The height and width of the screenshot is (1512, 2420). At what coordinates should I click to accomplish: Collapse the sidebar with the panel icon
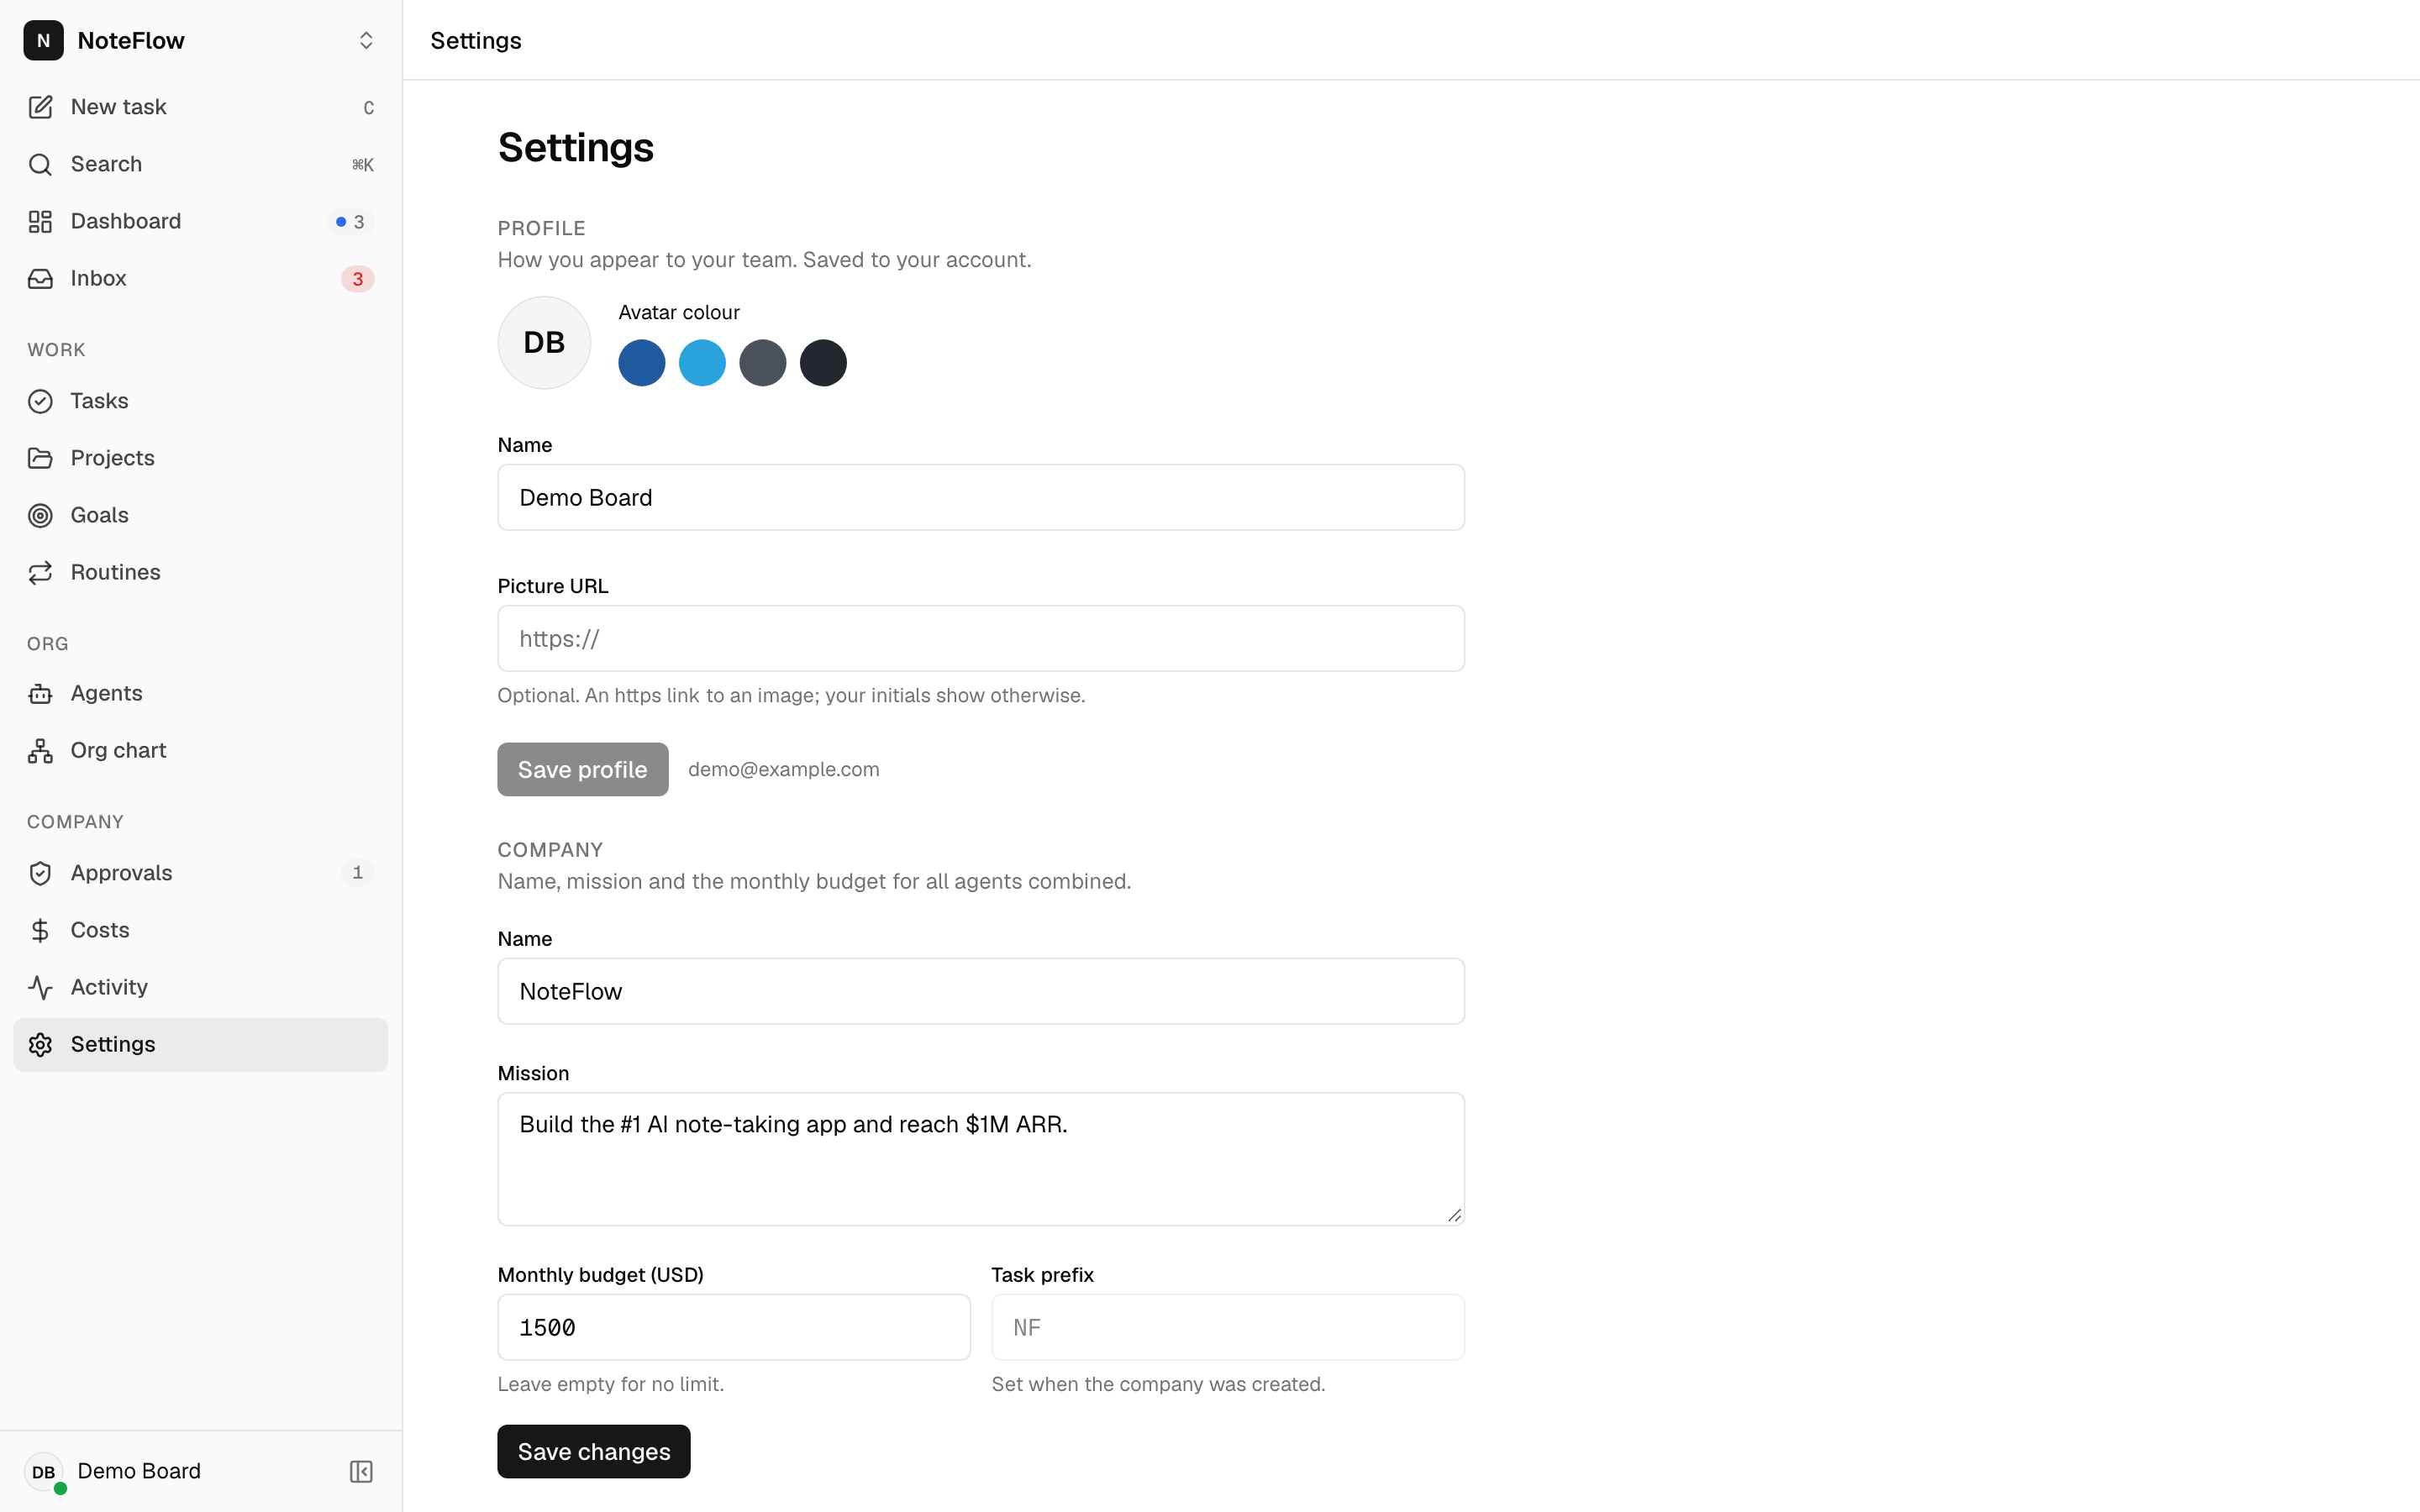(x=361, y=1471)
